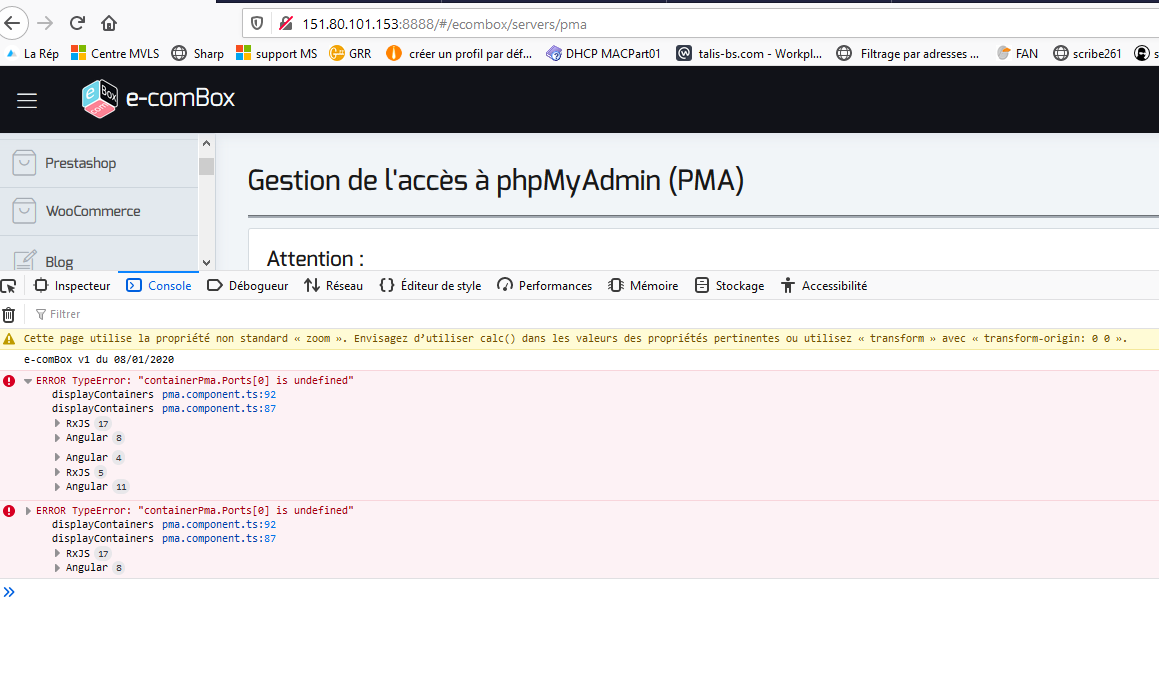
Task: Click the shield tracking protection icon
Action: tap(256, 24)
